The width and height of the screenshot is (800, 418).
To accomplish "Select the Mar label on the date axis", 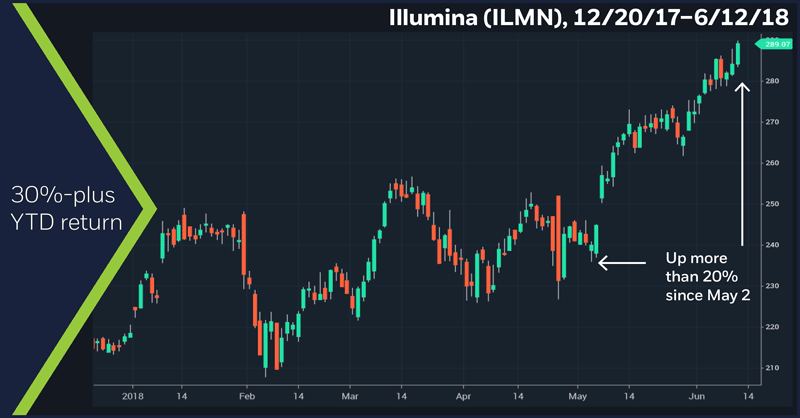I will 347,395.
